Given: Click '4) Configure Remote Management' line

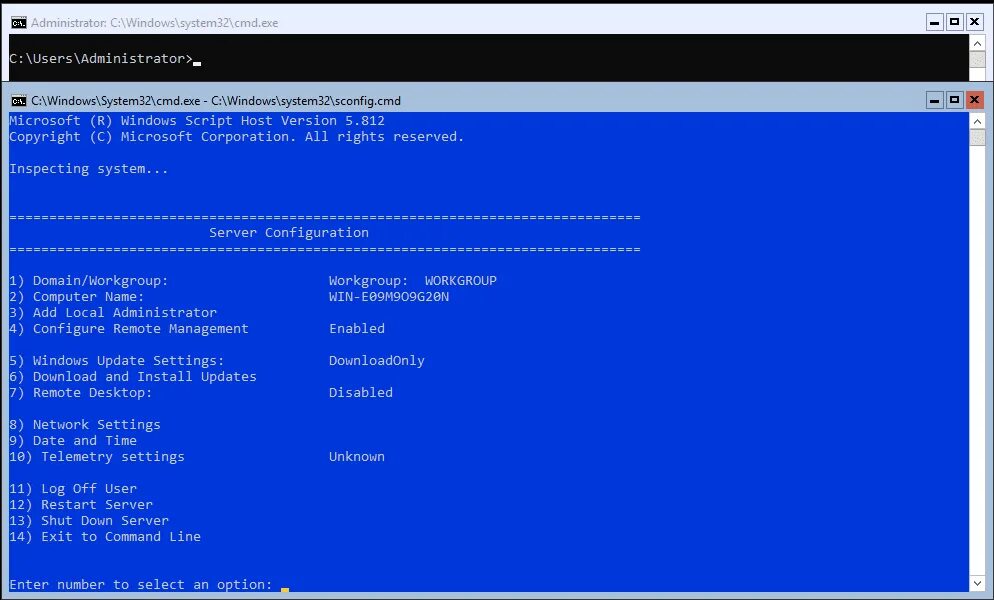Looking at the screenshot, I should click(129, 329).
